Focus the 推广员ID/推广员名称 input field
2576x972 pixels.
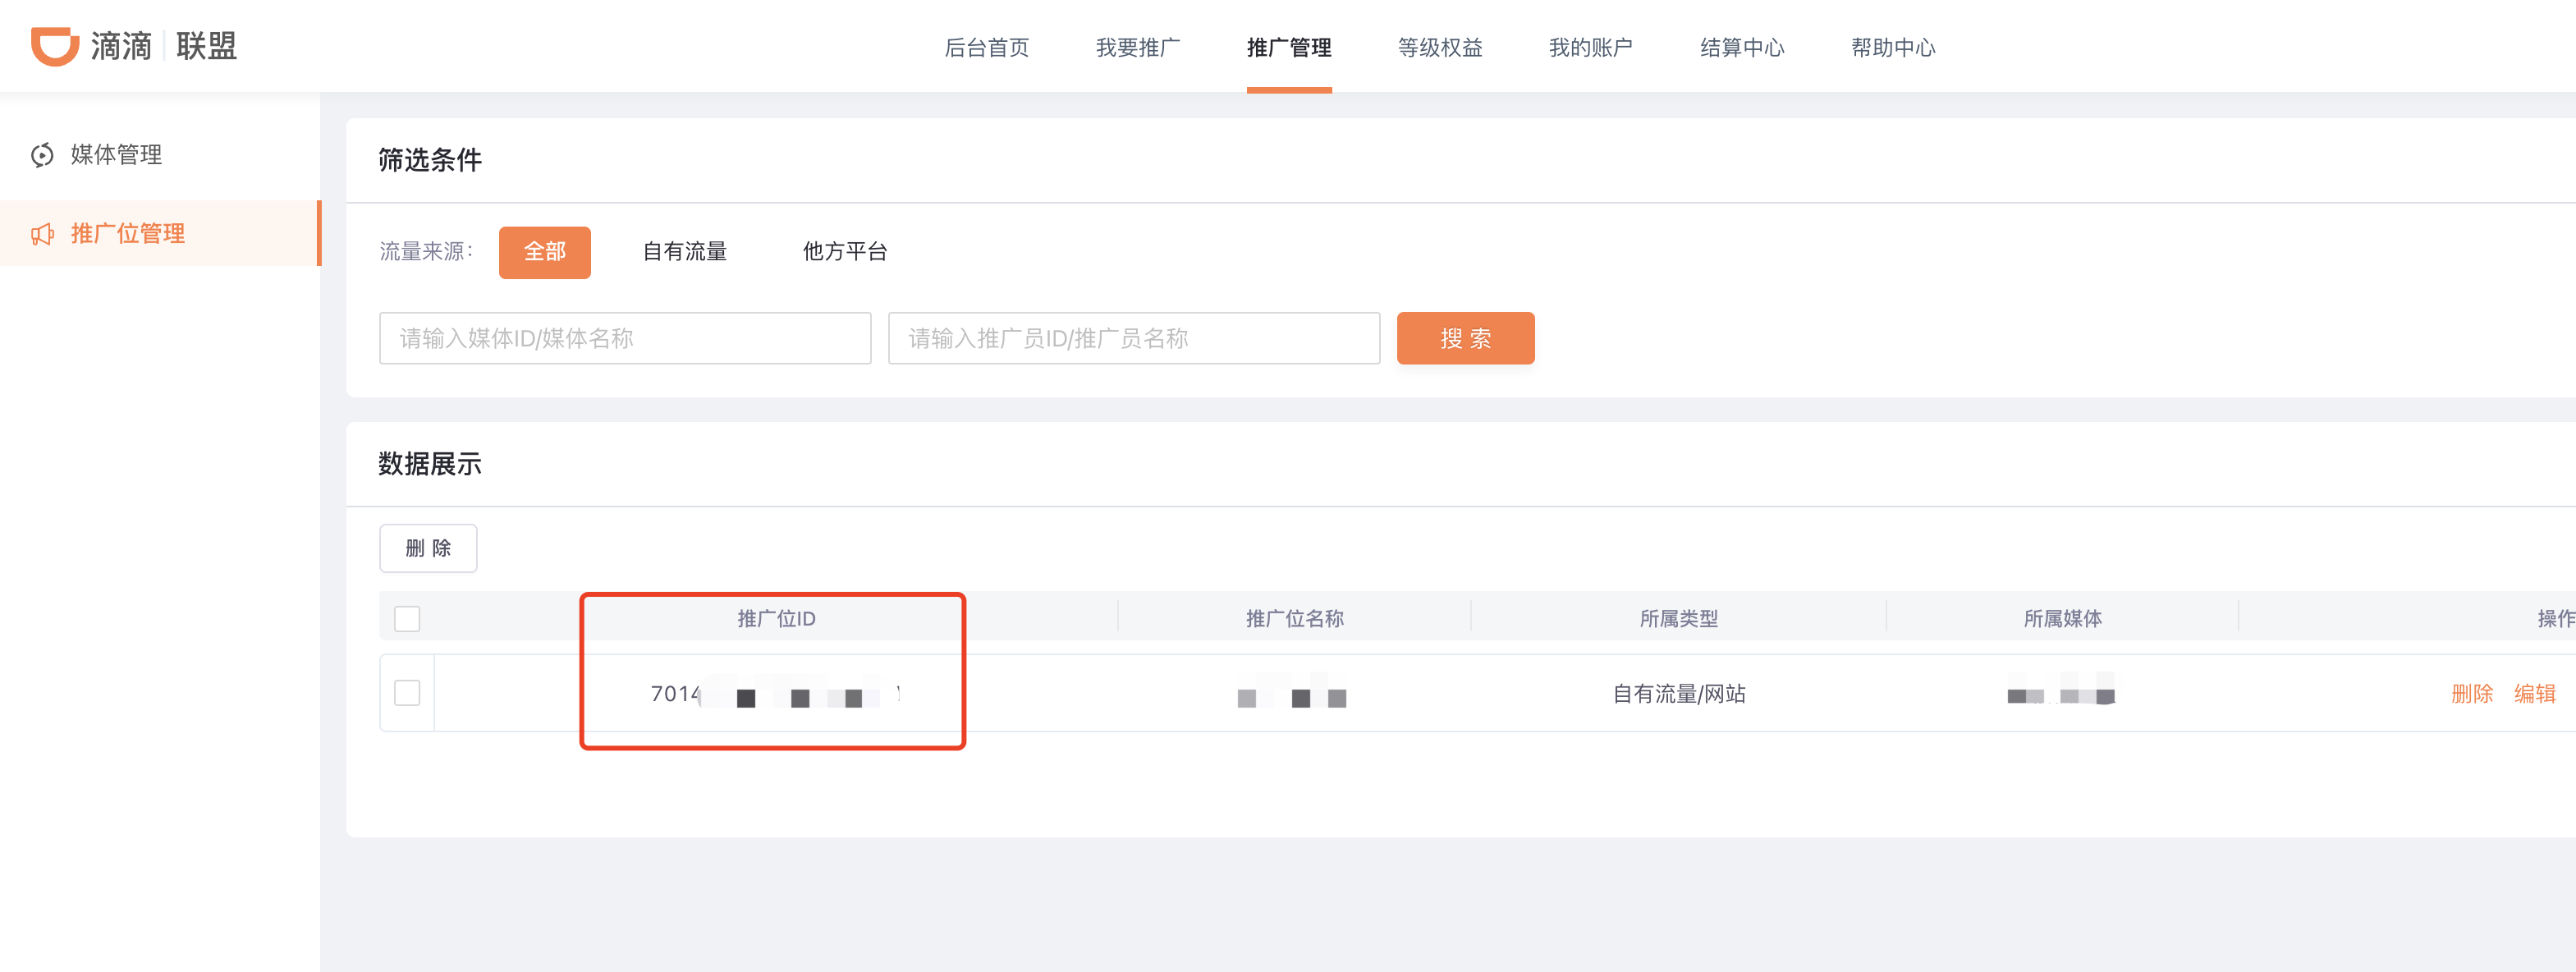coord(1133,338)
